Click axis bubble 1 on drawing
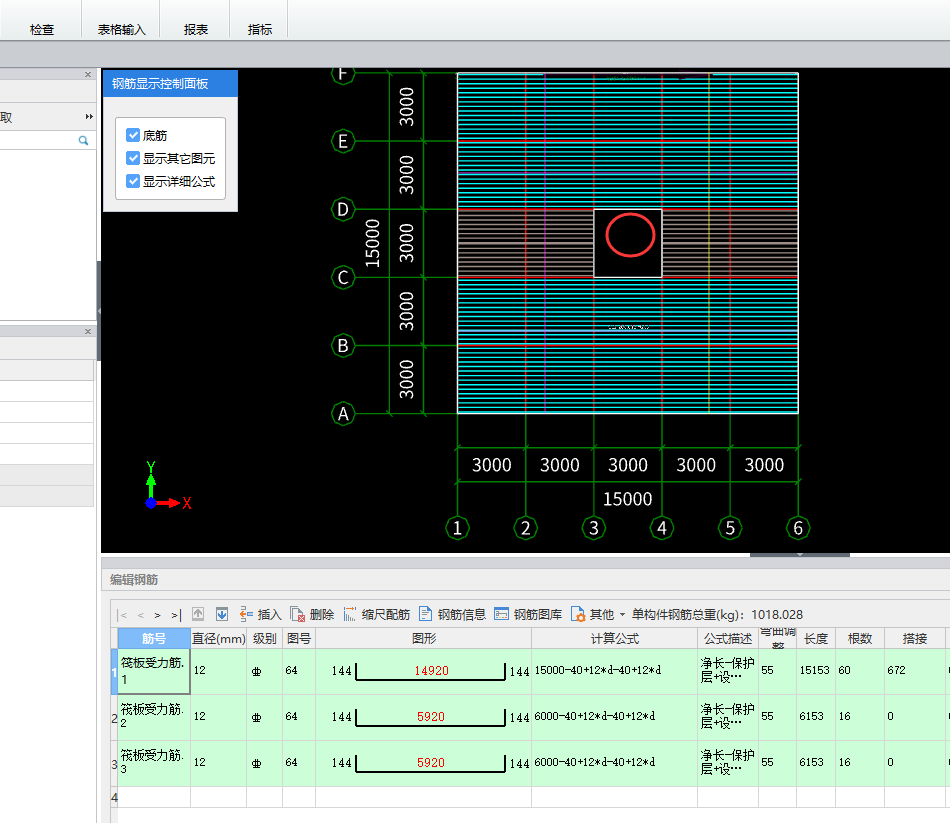The height and width of the screenshot is (823, 950). 457,528
